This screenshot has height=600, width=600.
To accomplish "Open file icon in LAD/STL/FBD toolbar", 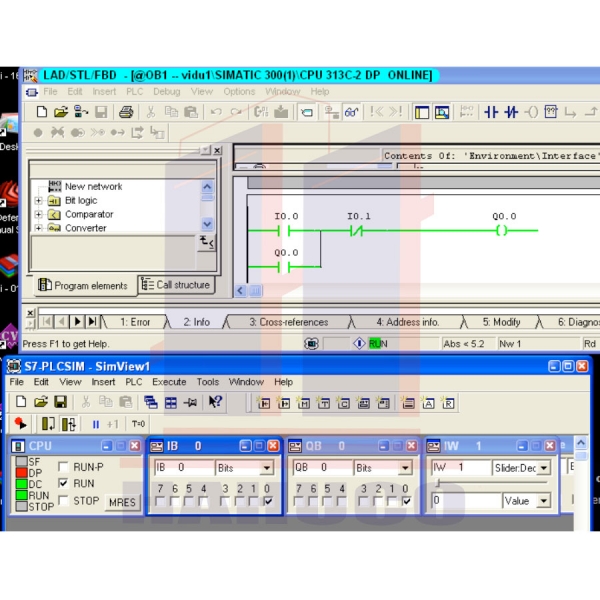I will click(61, 112).
